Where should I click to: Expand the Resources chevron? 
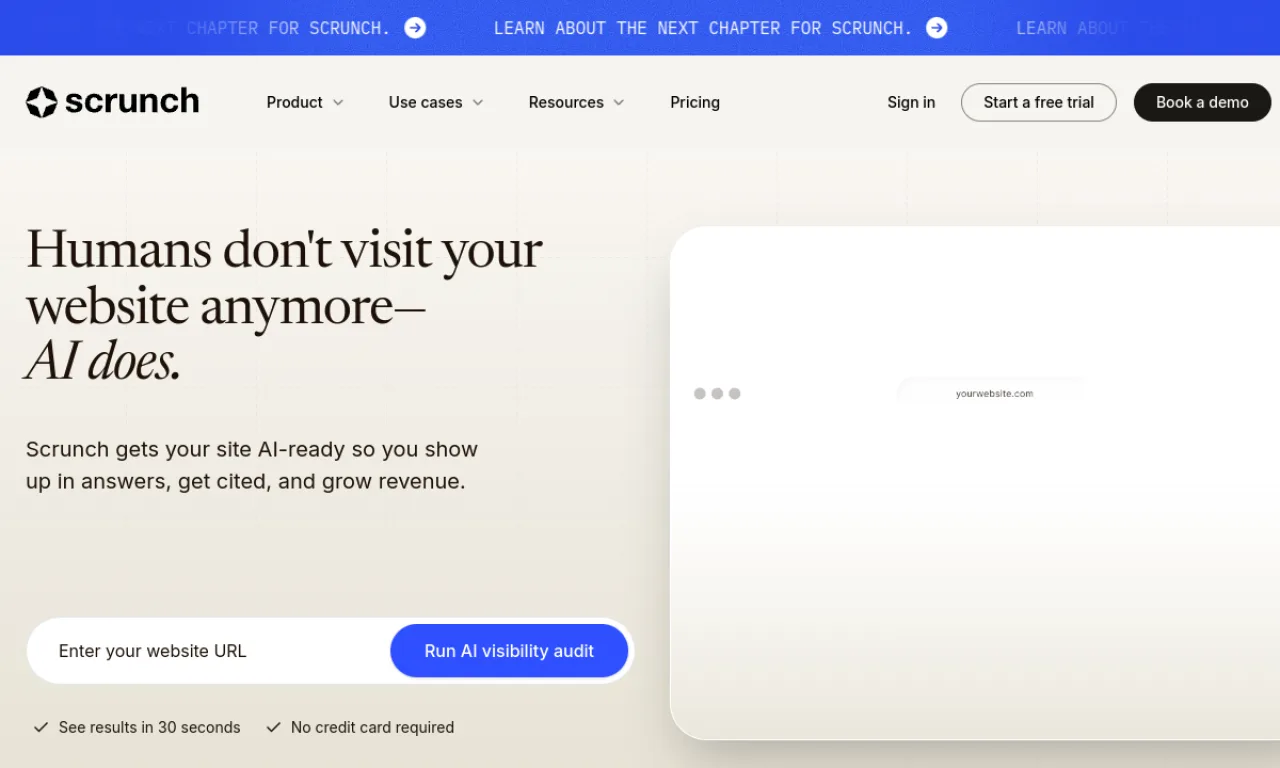coord(619,102)
